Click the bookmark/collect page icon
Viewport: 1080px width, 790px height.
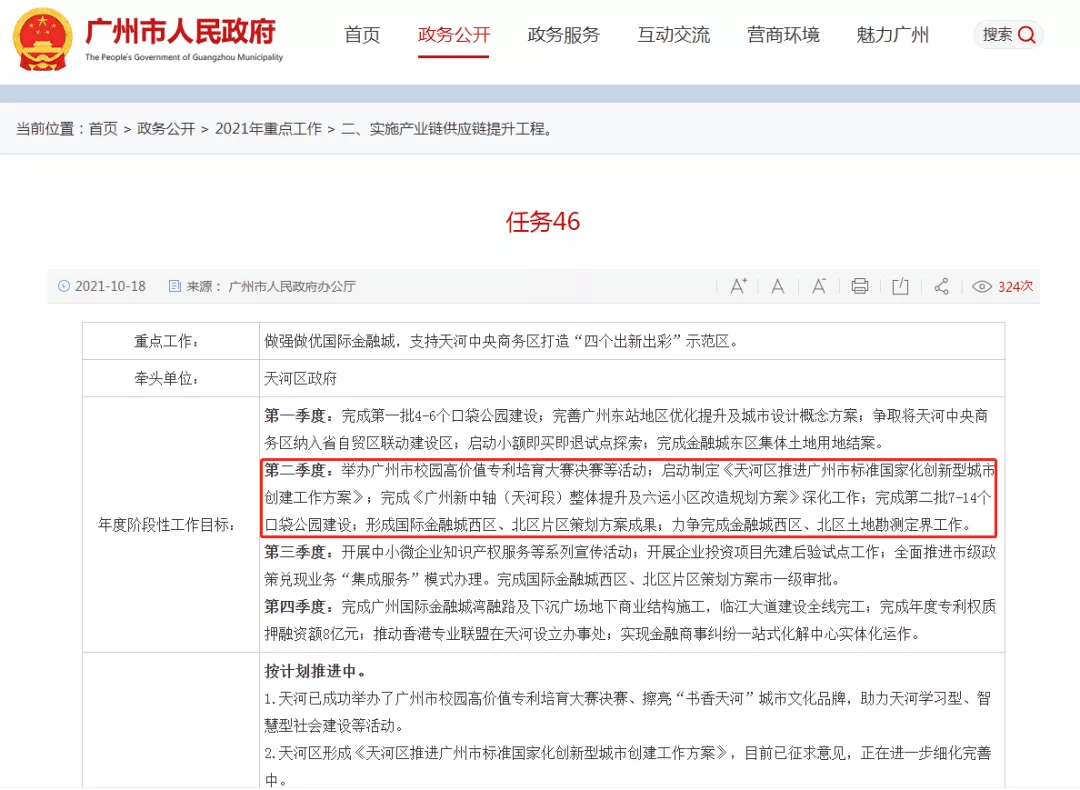pos(900,286)
